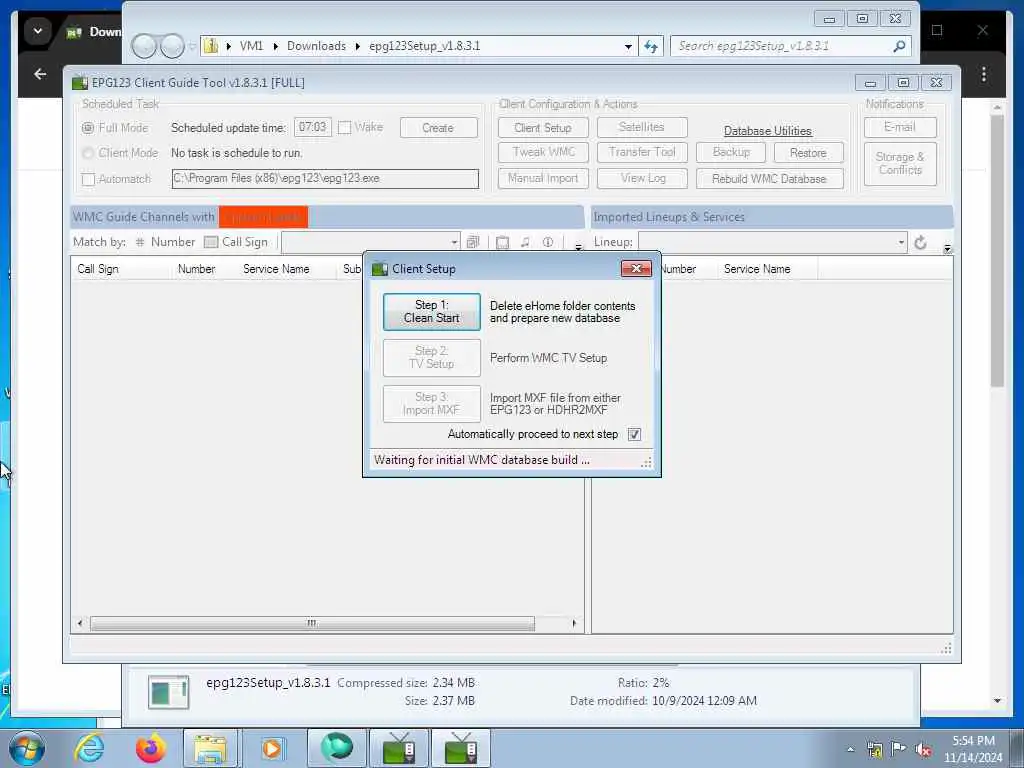This screenshot has height=768, width=1024.
Task: Click the Create task button
Action: [438, 128]
